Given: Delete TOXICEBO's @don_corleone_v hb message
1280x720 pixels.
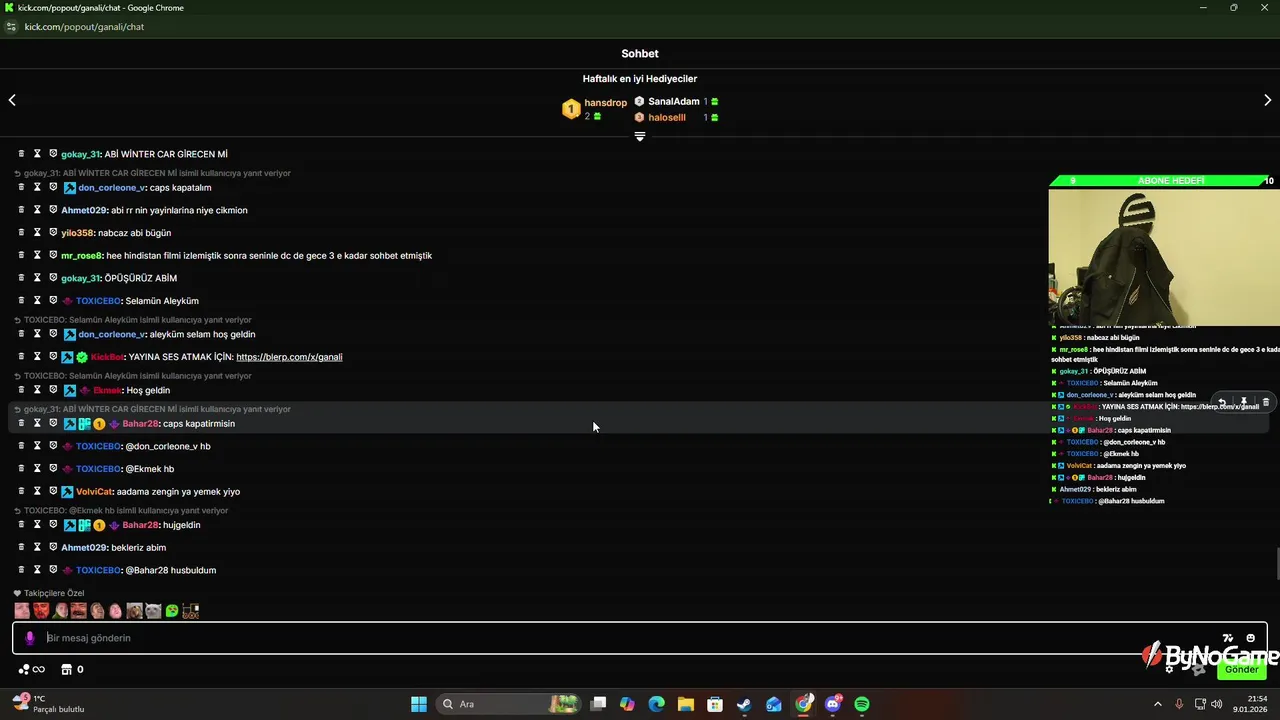Looking at the screenshot, I should [21, 446].
